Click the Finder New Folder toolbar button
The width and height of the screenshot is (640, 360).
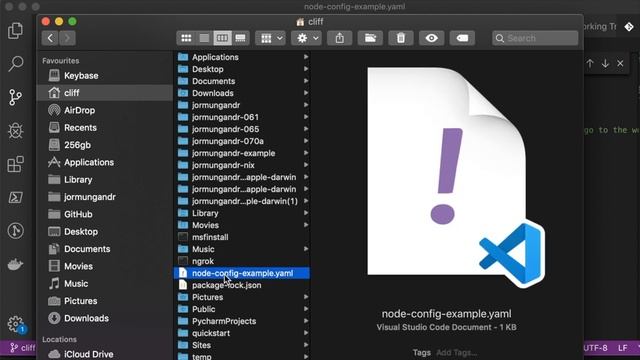[370, 38]
